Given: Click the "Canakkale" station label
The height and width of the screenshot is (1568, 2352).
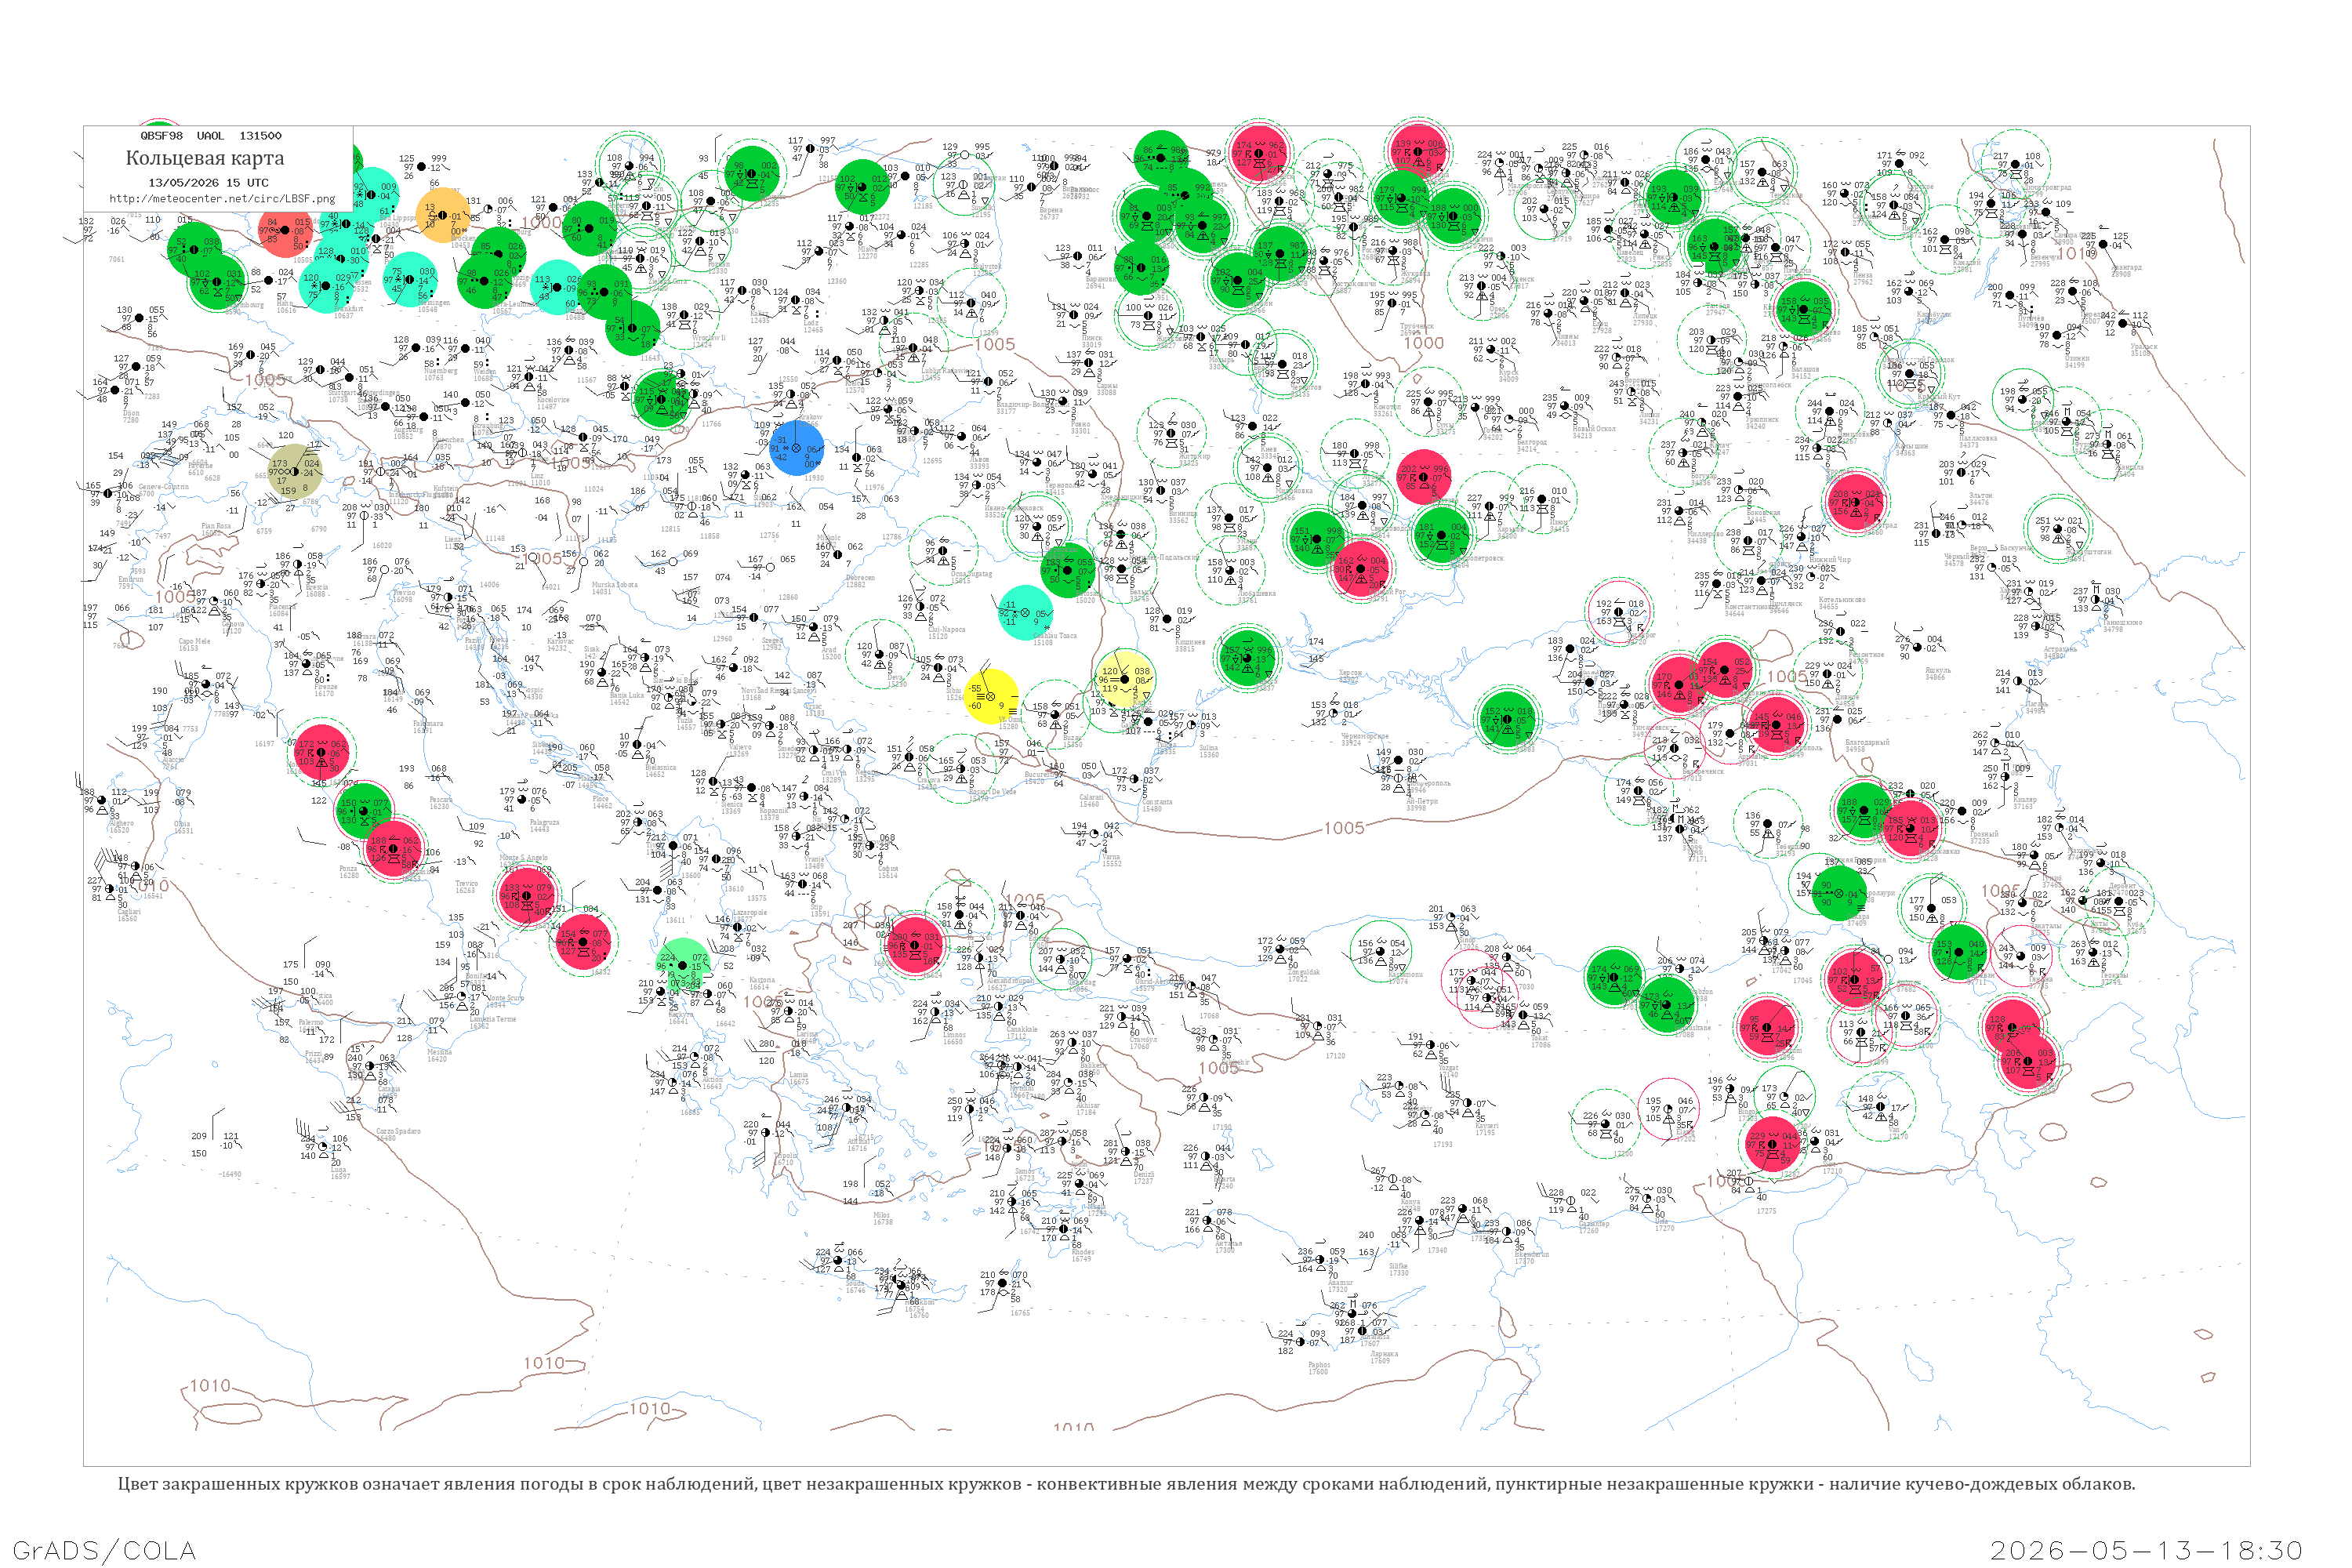Looking at the screenshot, I should tap(1022, 1030).
